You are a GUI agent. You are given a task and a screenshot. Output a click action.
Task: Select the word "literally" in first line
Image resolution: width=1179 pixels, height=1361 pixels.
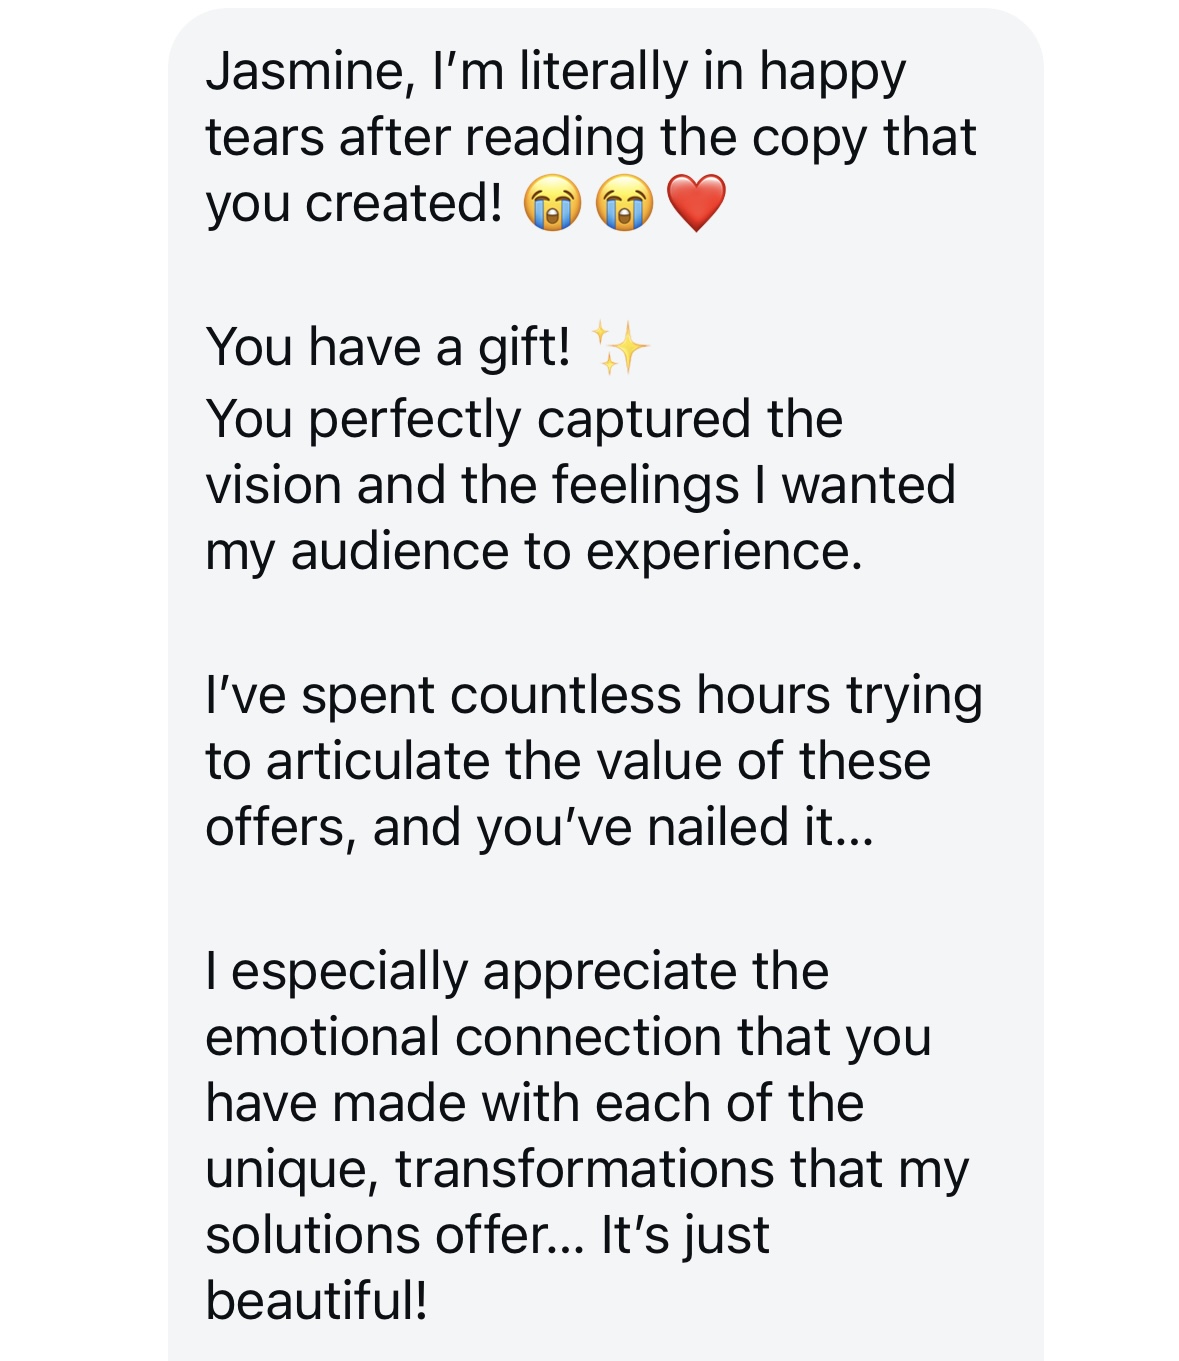[x=603, y=72]
